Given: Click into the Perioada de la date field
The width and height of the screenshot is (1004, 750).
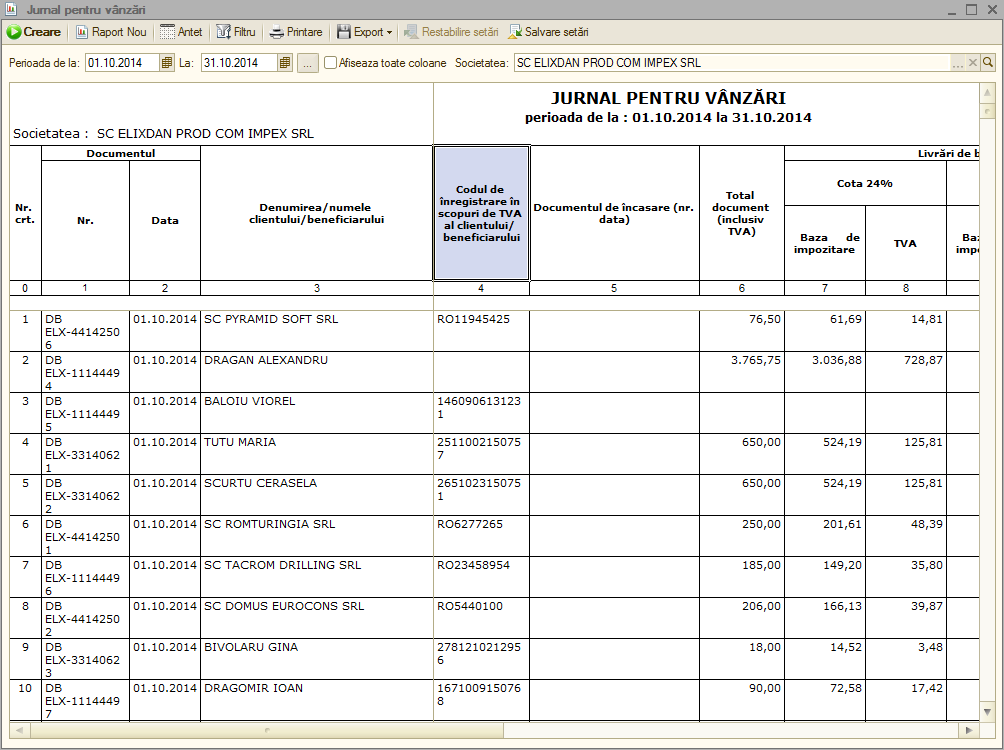Looking at the screenshot, I should 122,63.
